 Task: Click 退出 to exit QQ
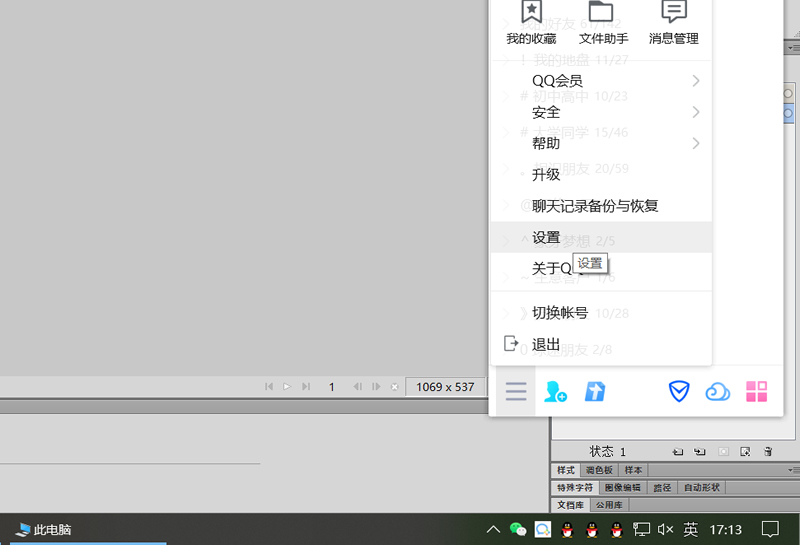(x=601, y=344)
